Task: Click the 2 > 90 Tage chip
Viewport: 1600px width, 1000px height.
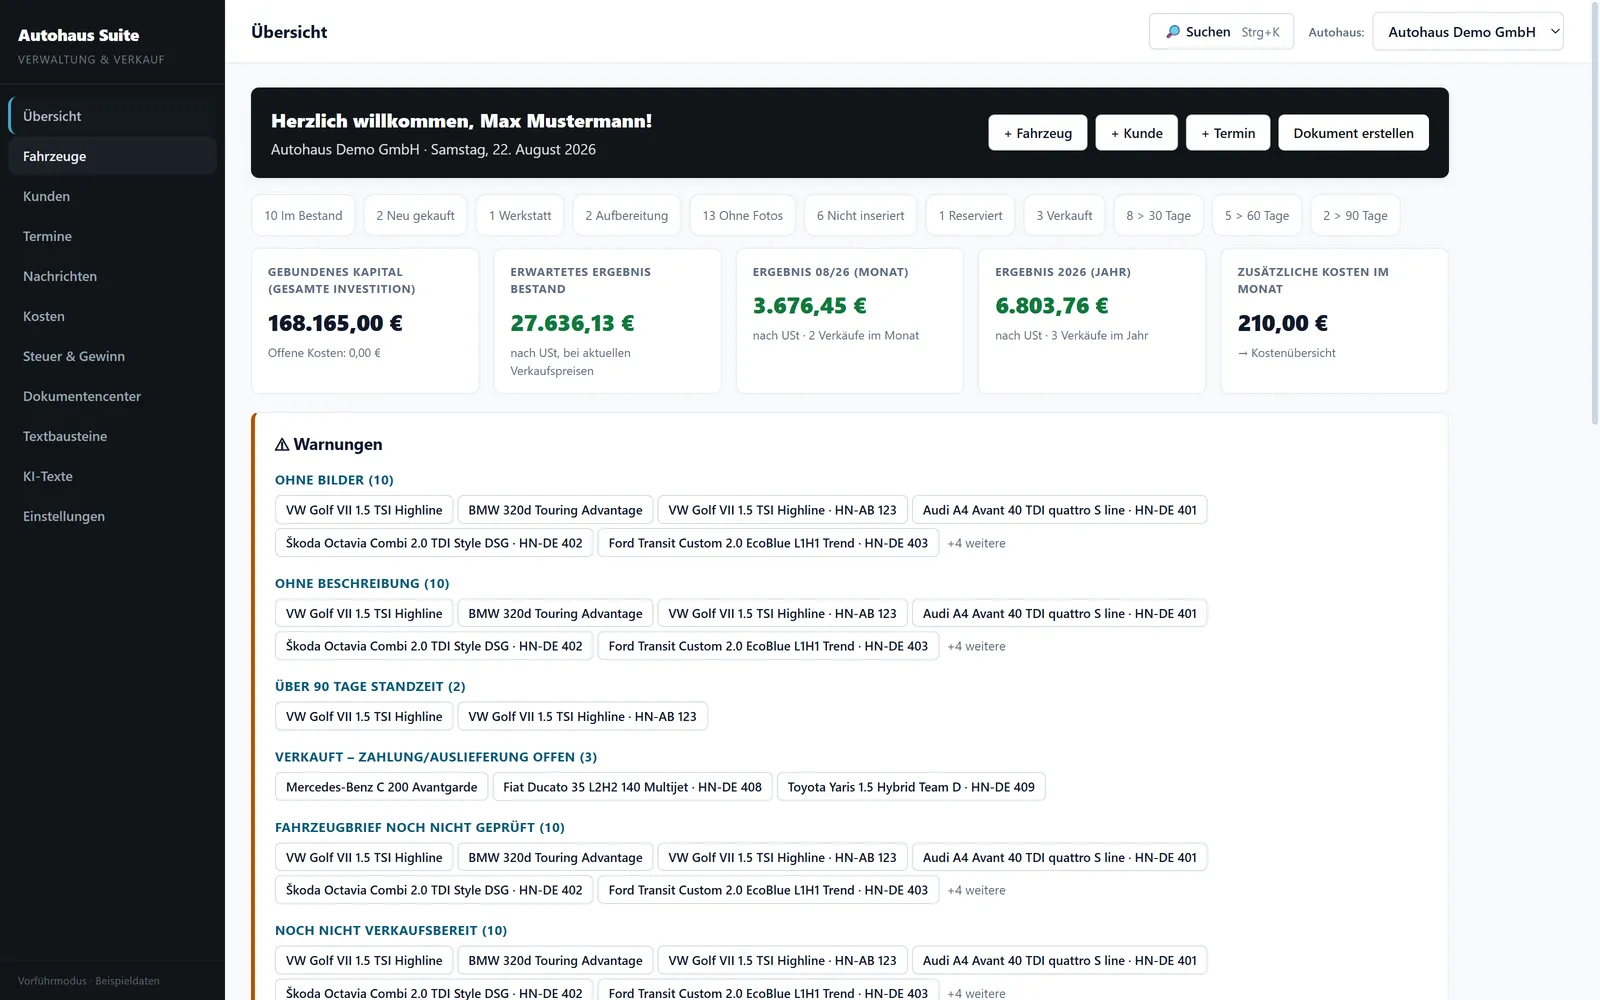Action: coord(1355,215)
